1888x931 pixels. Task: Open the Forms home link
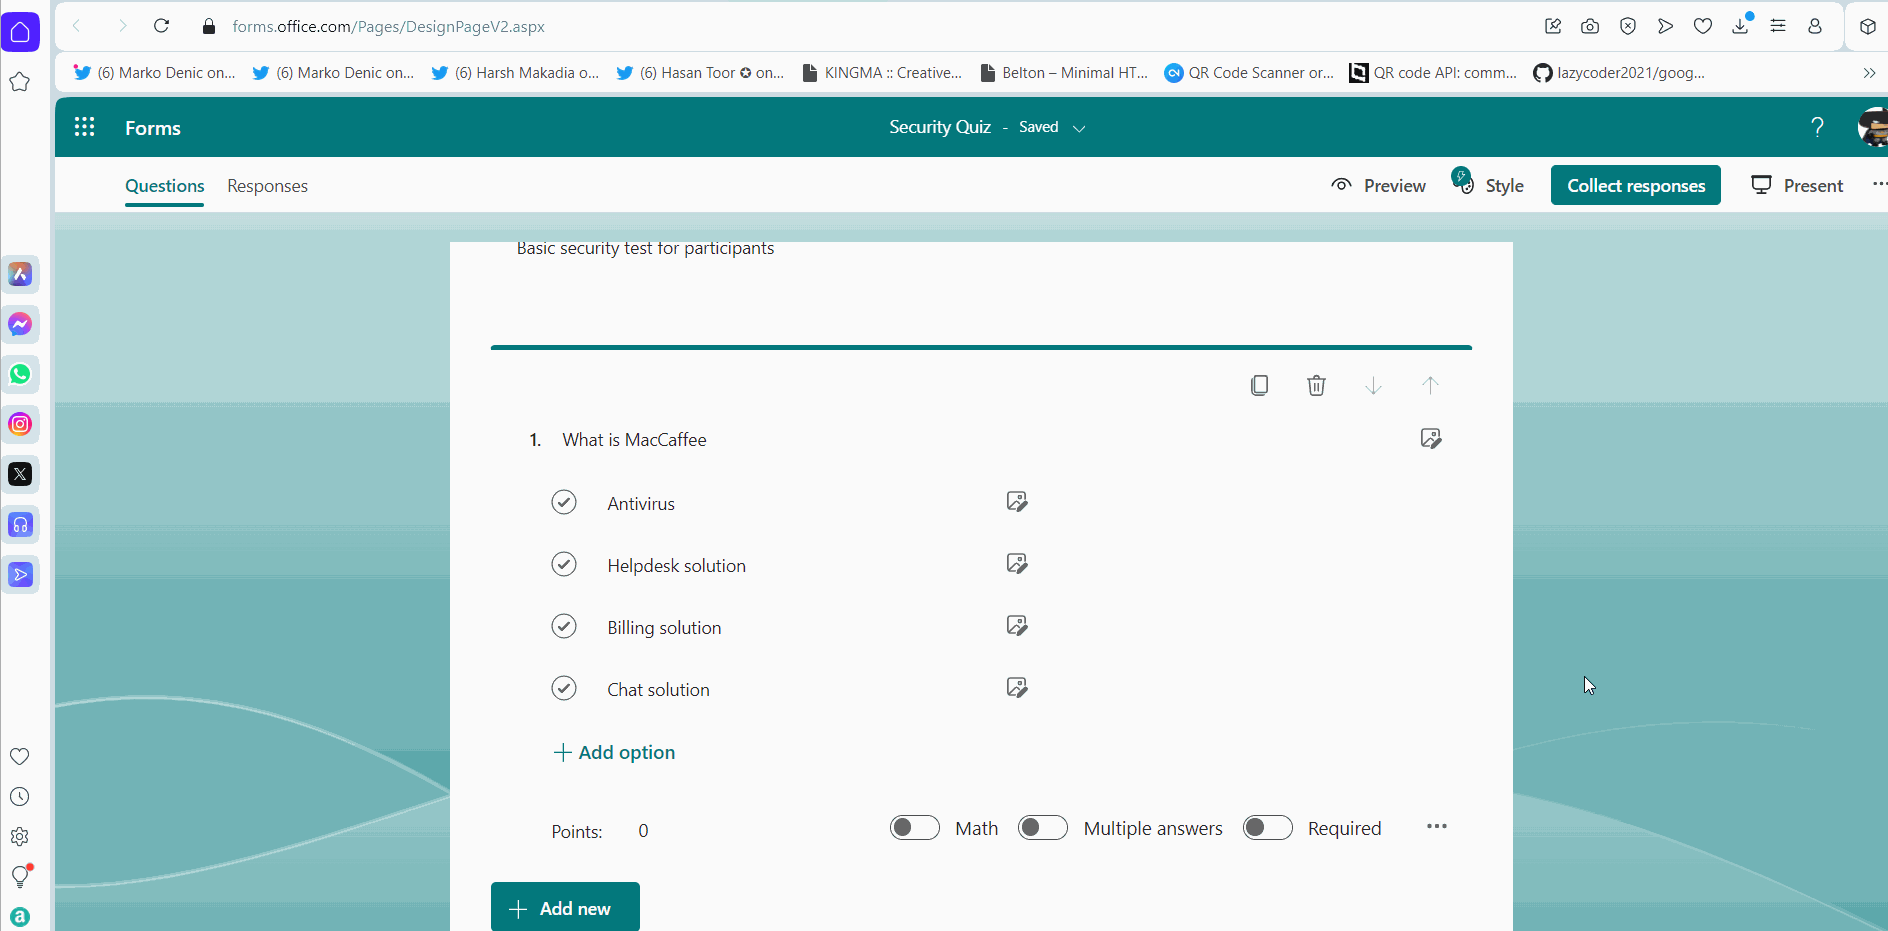[153, 128]
